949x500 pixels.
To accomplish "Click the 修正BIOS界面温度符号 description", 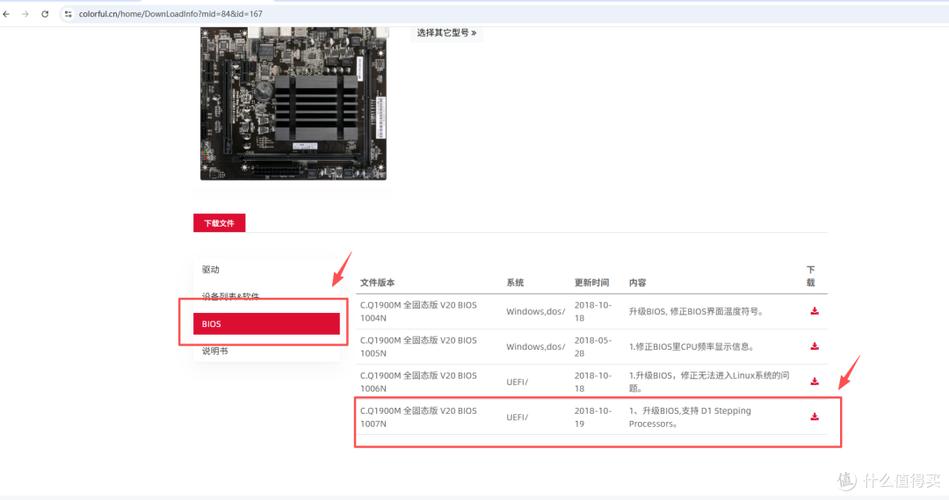I will pos(696,311).
